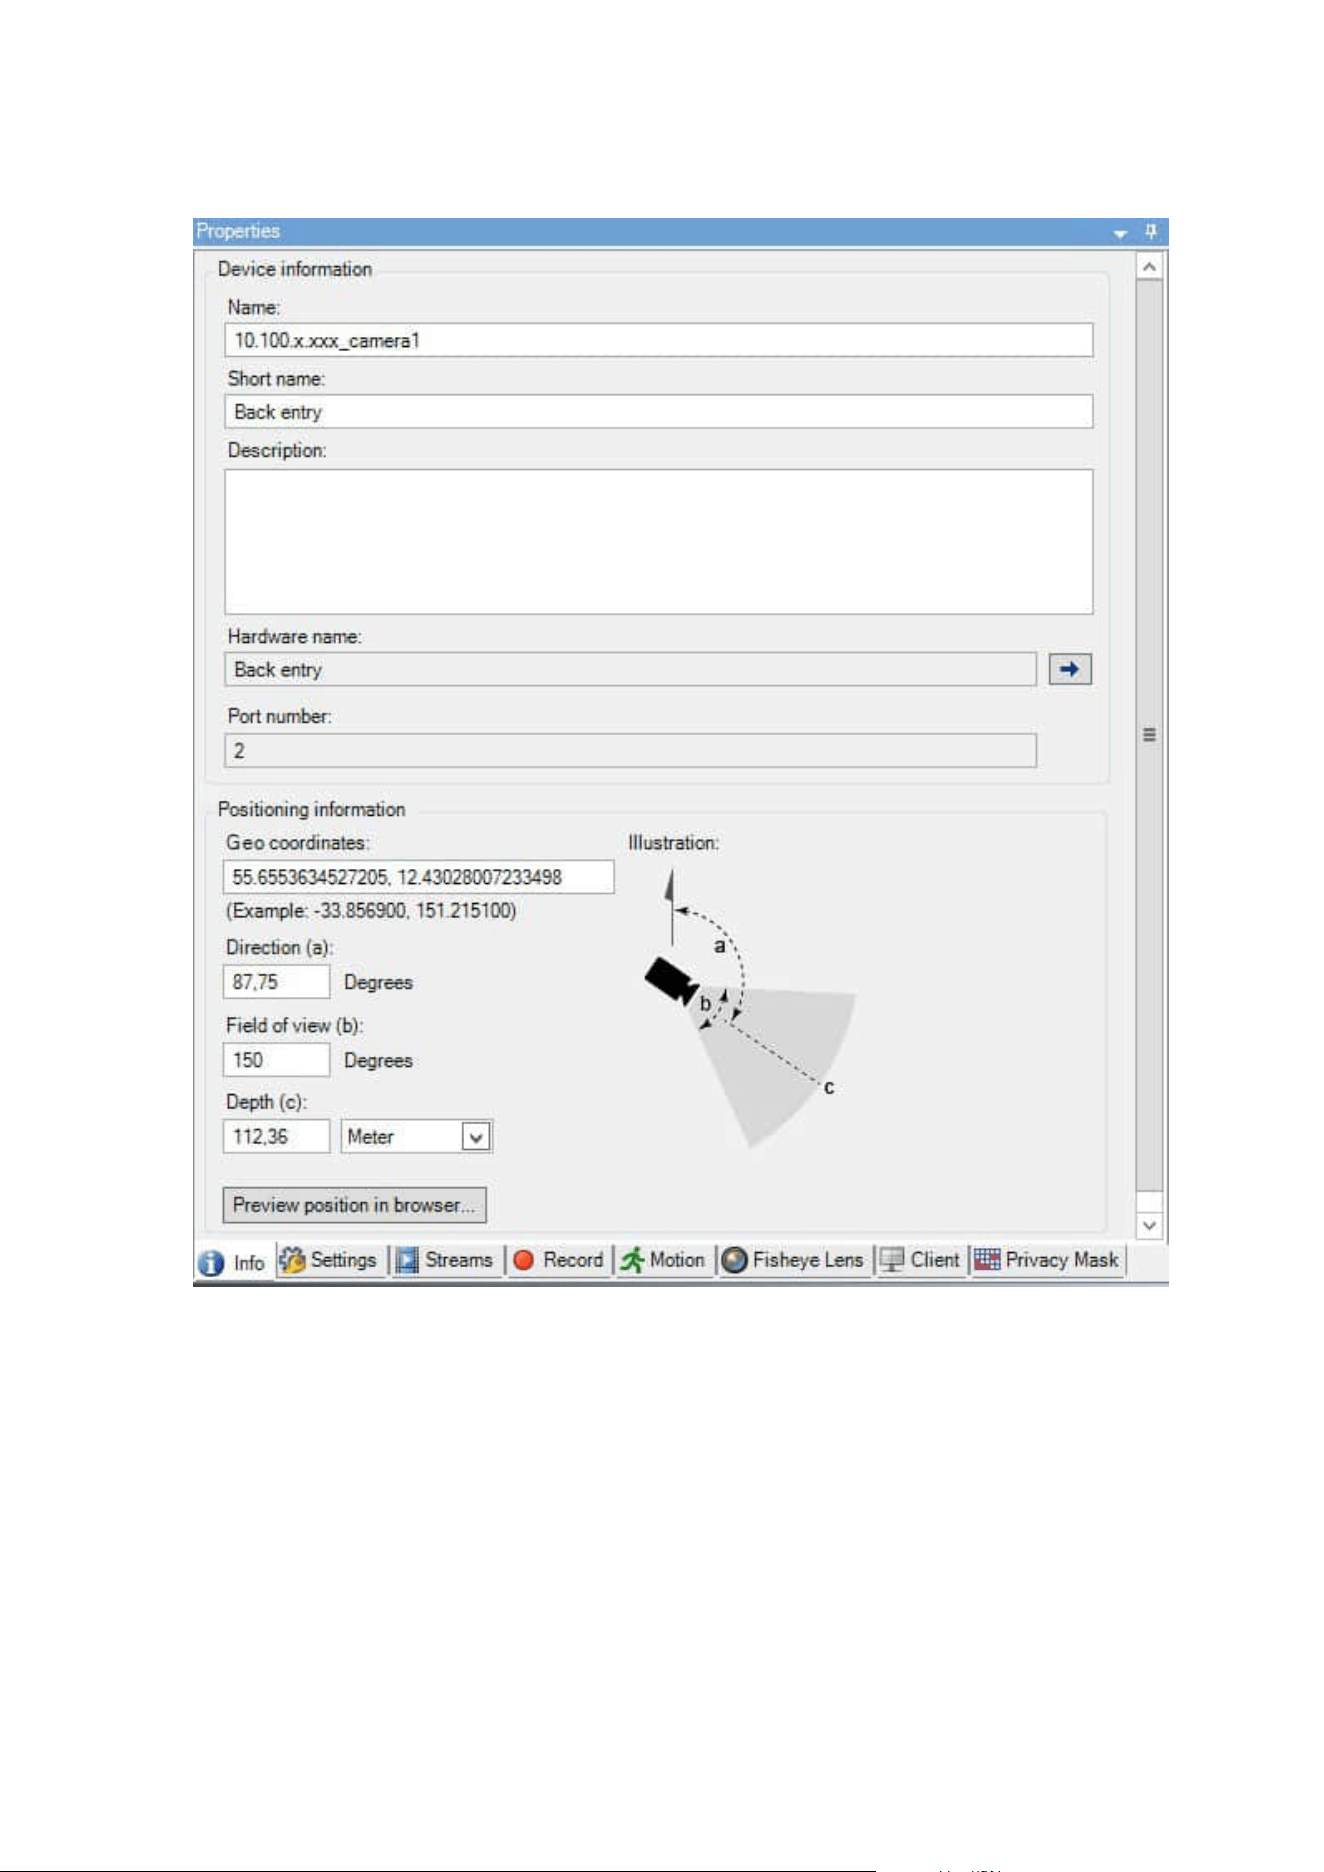Open the Motion tab
The width and height of the screenshot is (1324, 1872).
[663, 1260]
